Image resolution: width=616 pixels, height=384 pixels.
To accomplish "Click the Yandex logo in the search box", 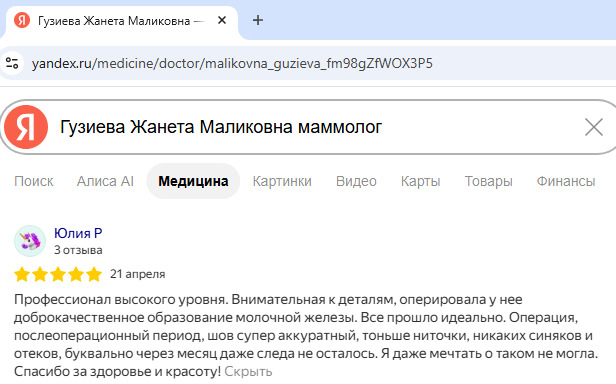I will (26, 127).
